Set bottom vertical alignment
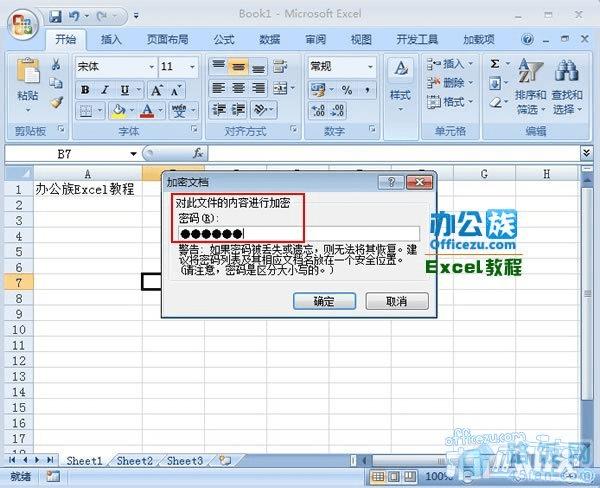Viewport: 600px width, 488px height. pos(258,67)
